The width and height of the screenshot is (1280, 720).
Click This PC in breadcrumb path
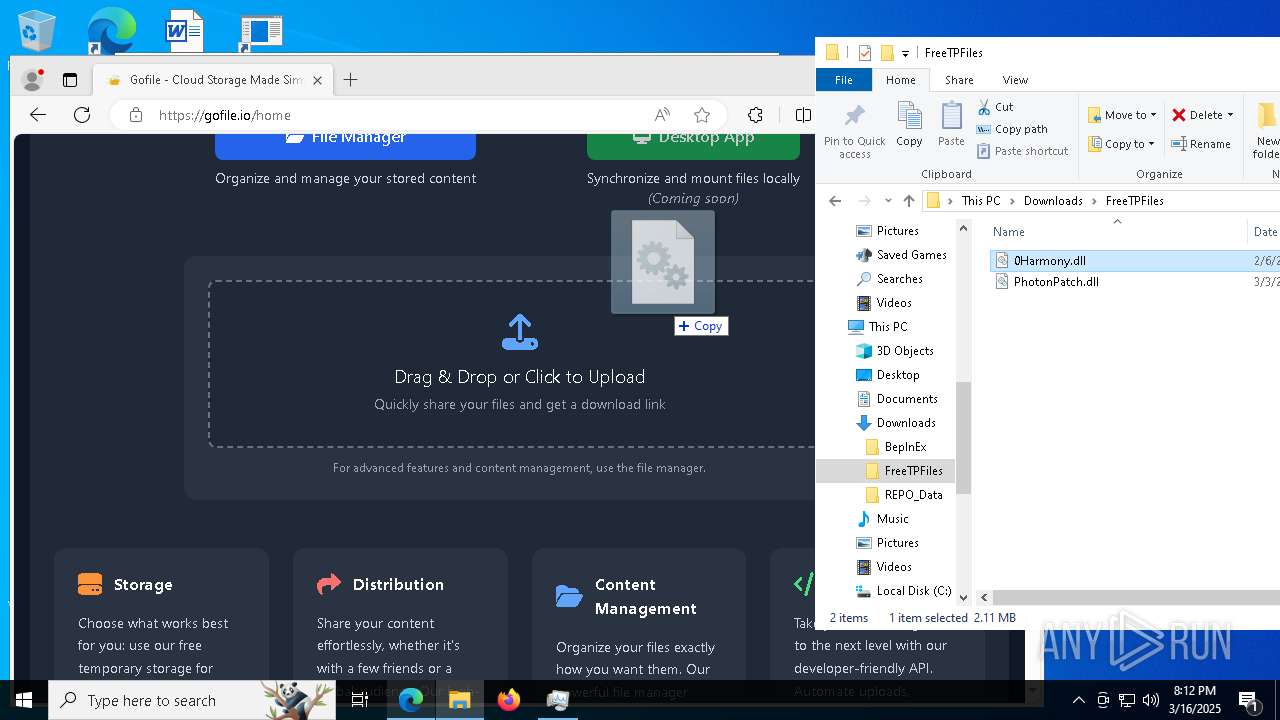981,201
